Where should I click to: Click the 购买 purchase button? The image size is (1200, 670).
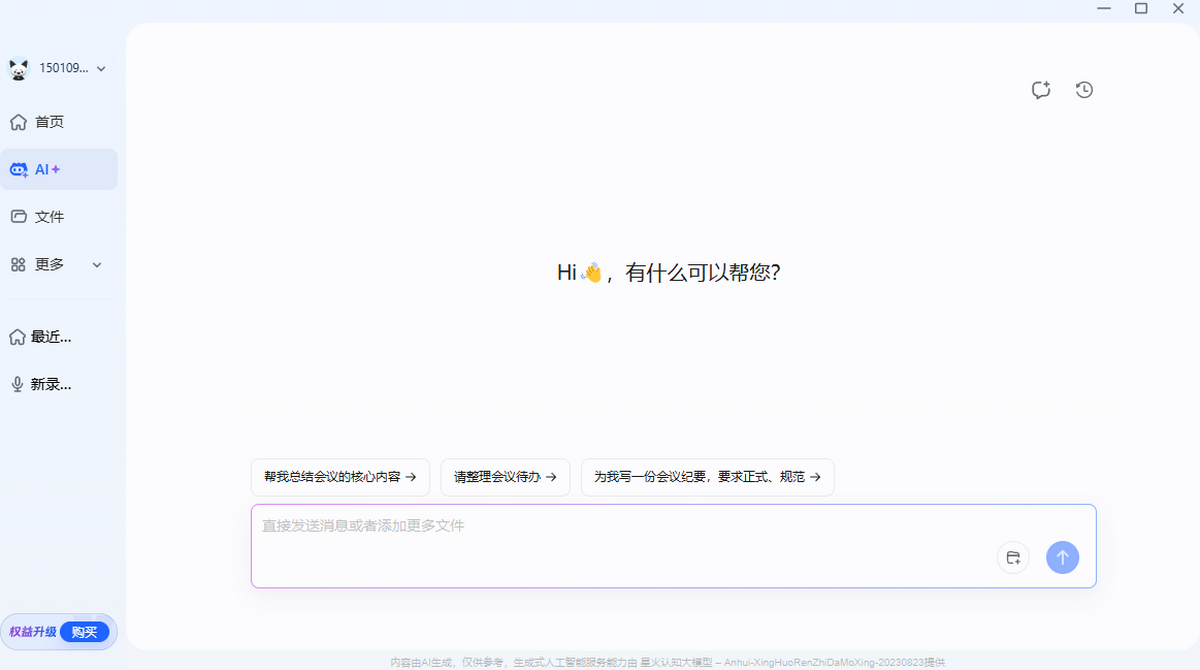point(85,631)
